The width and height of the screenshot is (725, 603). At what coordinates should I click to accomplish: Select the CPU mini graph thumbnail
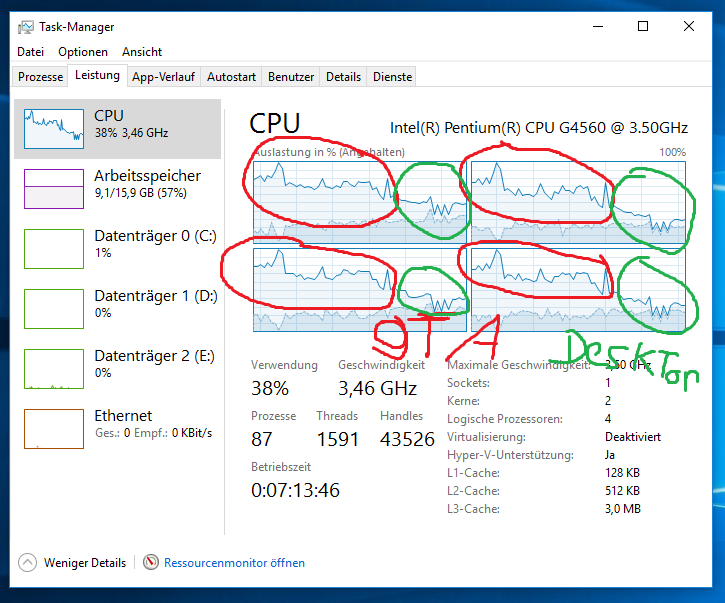click(x=54, y=129)
